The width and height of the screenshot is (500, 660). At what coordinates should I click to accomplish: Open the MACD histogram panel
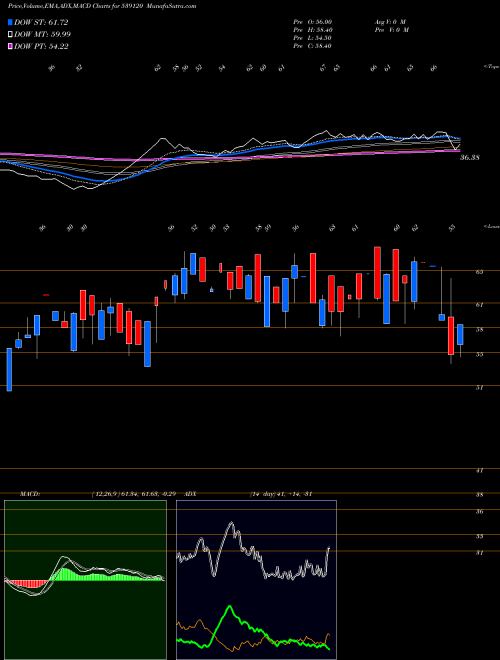tap(85, 580)
